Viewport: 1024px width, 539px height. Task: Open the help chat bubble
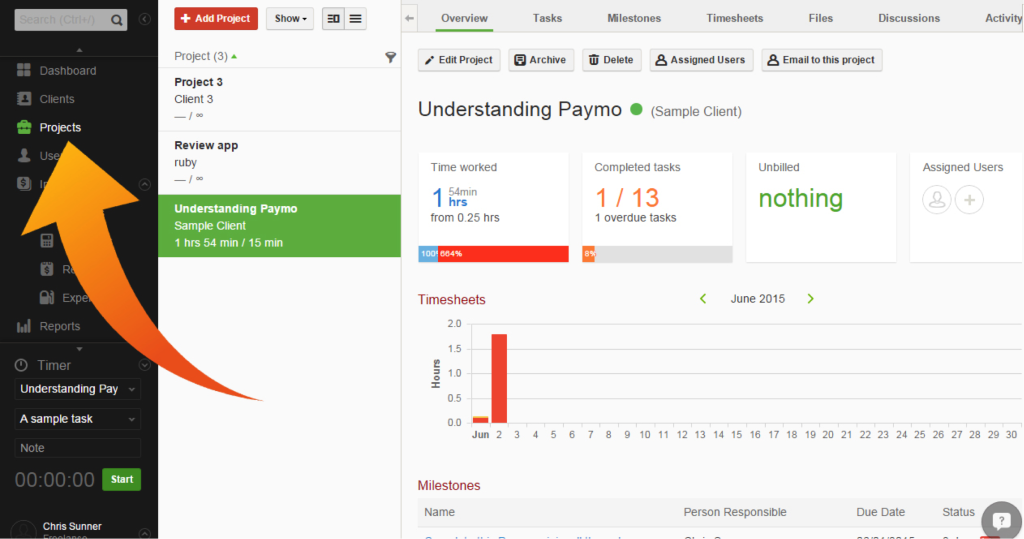(1001, 521)
